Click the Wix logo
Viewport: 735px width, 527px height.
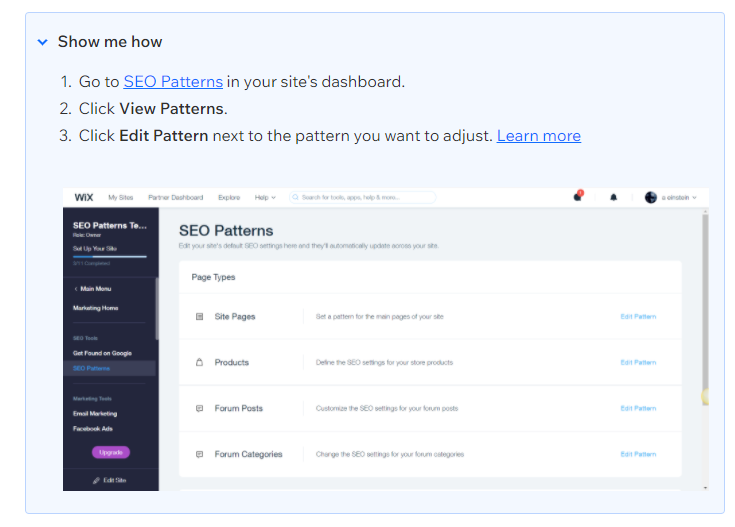click(84, 197)
